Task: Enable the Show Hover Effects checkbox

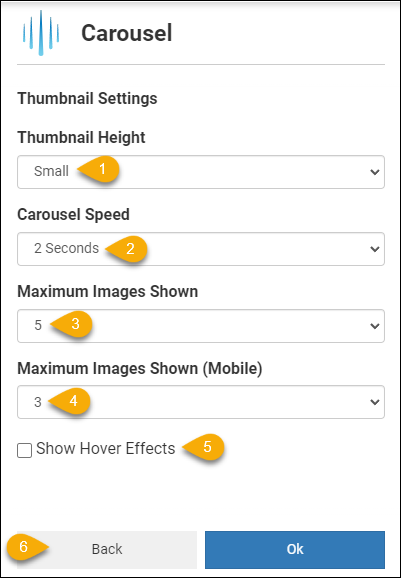Action: pos(24,450)
